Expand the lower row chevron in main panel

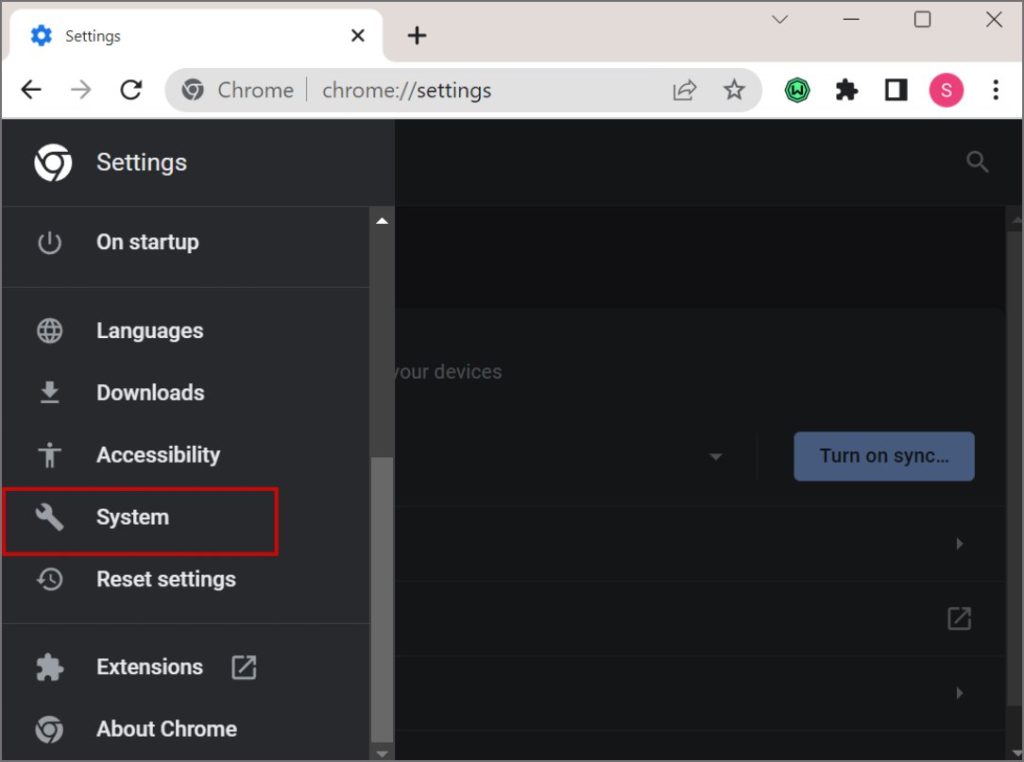click(959, 693)
